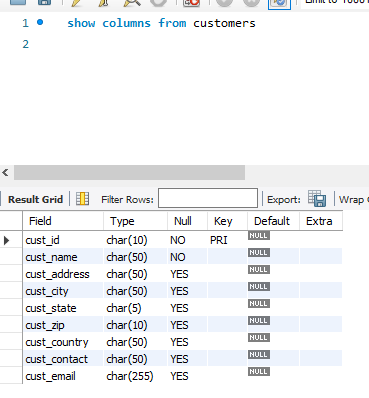Click the Default column header
Image resolution: width=369 pixels, height=398 pixels.
pyautogui.click(x=273, y=221)
